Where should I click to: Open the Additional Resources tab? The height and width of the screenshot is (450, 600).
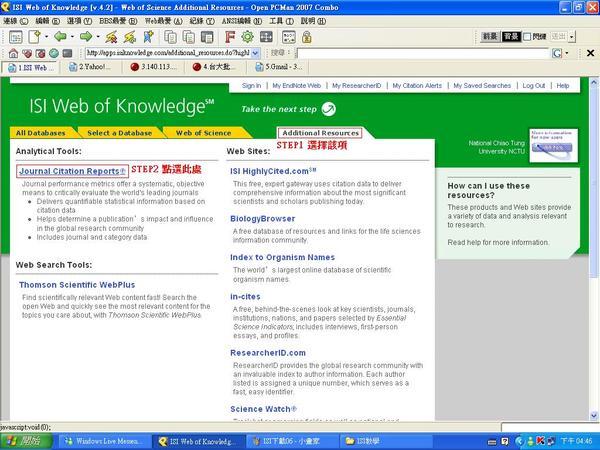(320, 133)
